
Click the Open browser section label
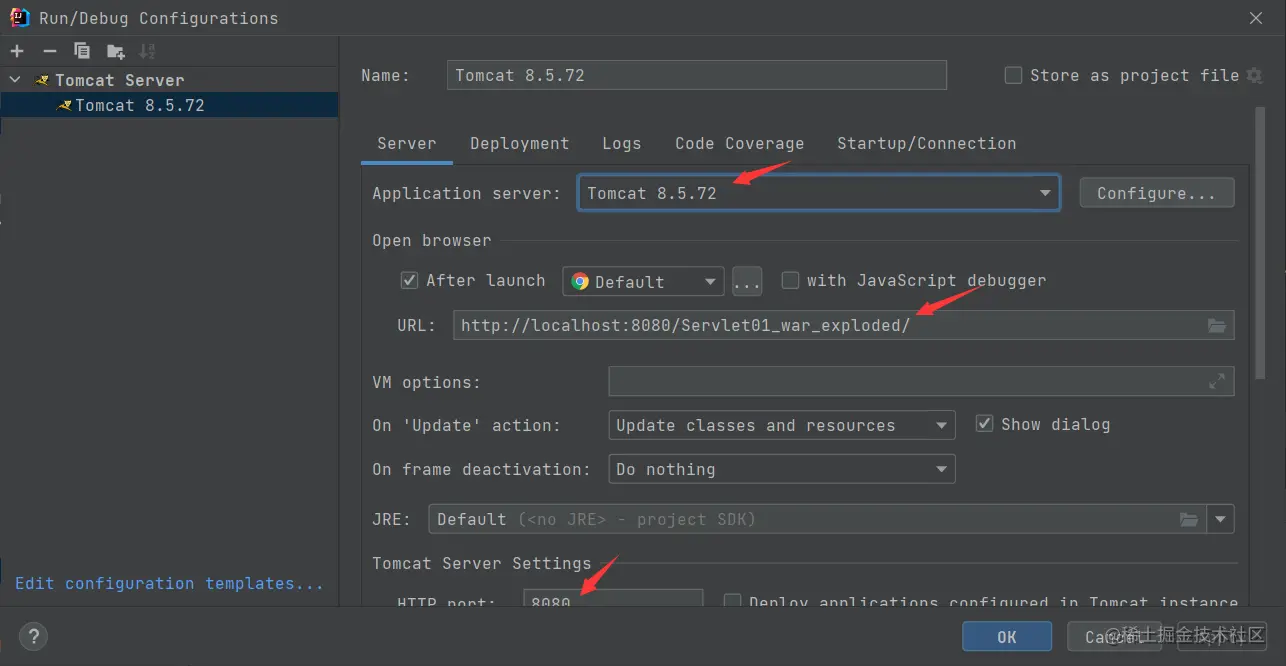[x=431, y=240]
